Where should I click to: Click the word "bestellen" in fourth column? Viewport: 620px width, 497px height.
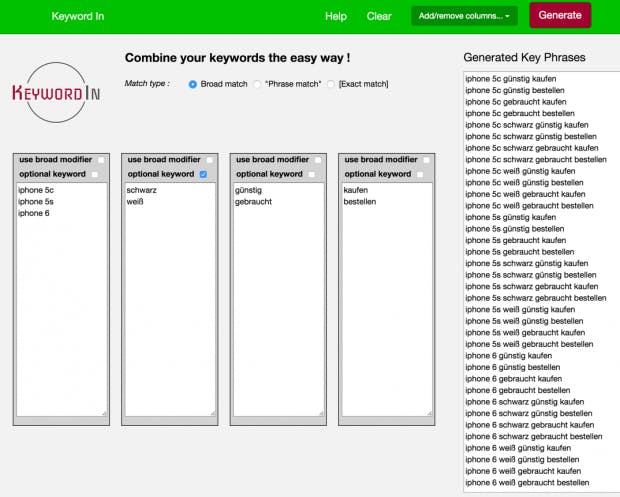[360, 202]
